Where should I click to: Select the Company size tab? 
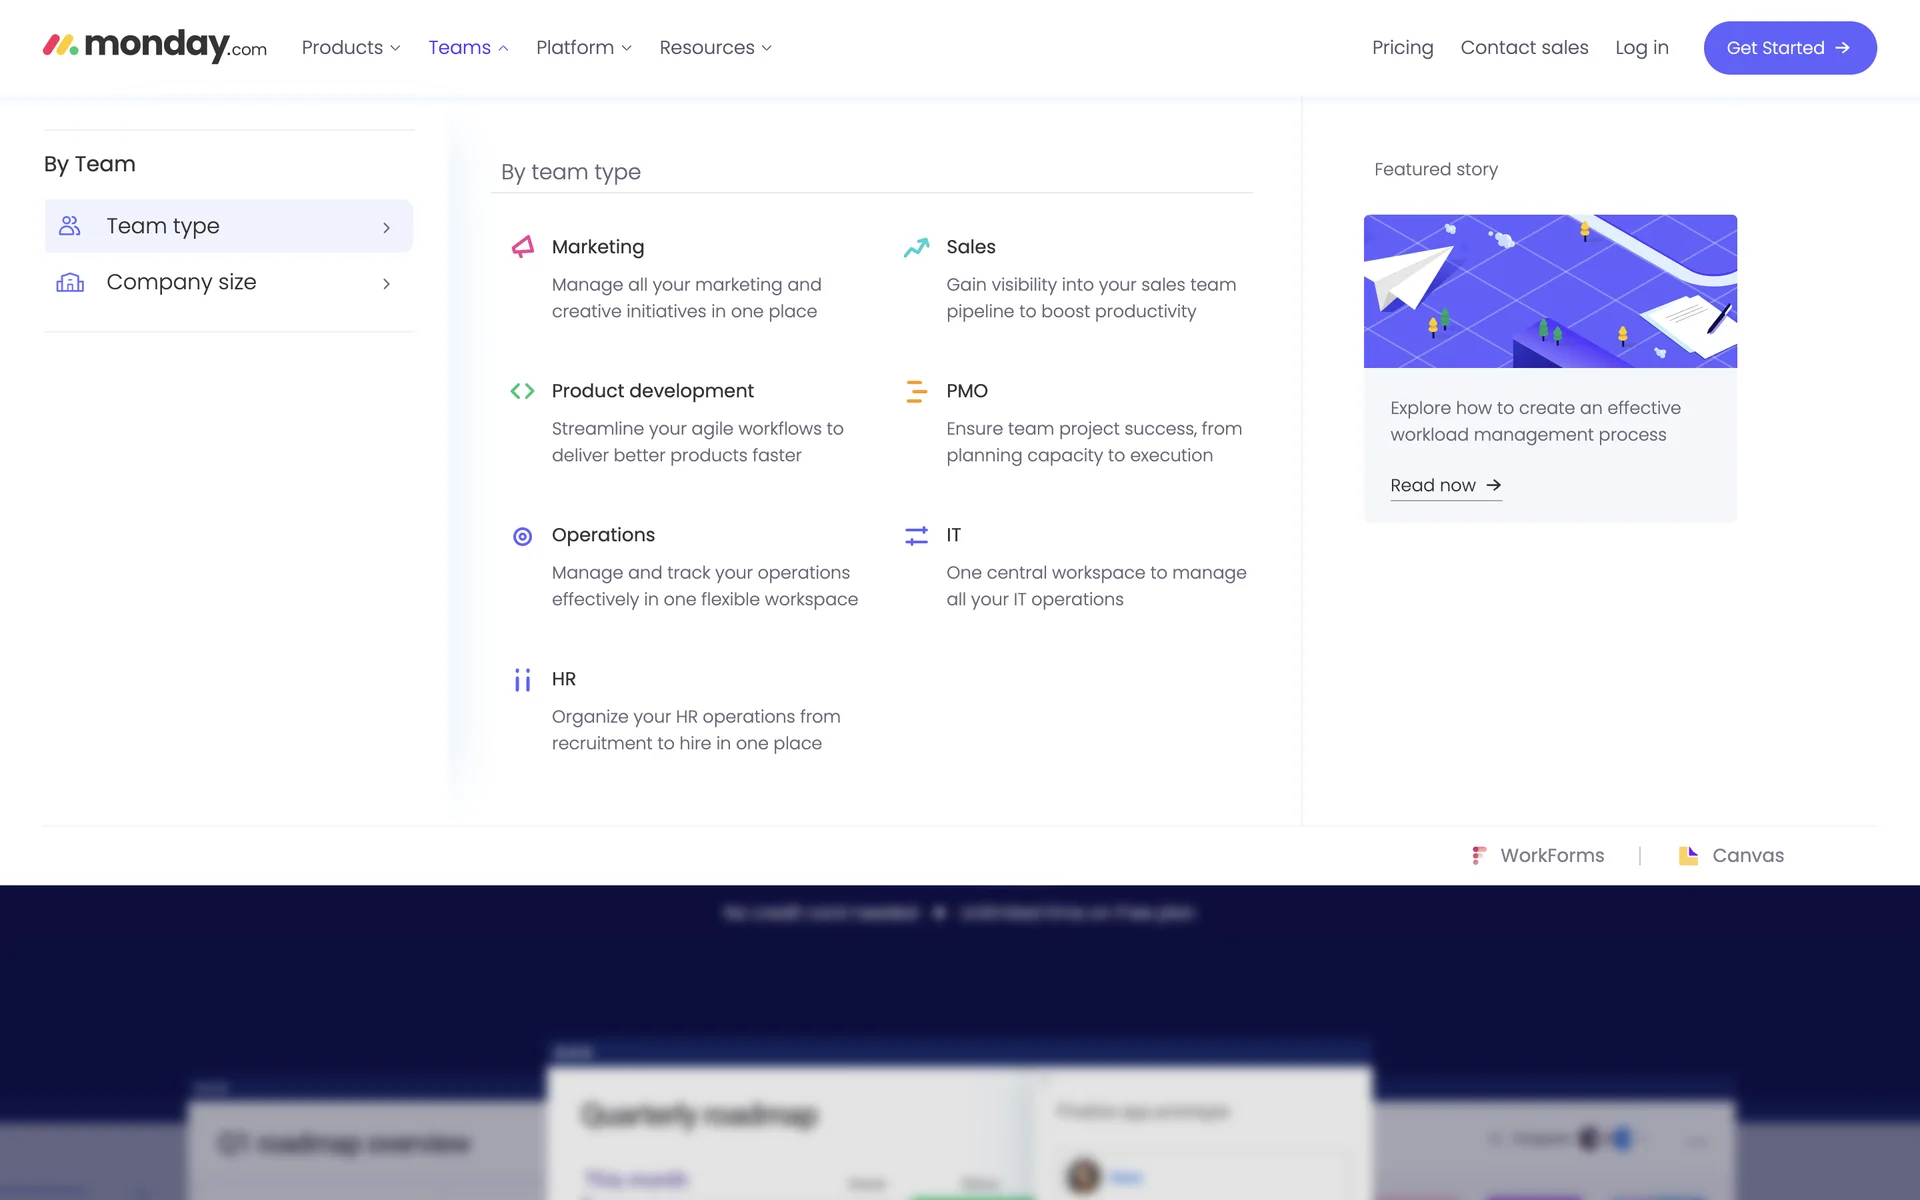(228, 283)
